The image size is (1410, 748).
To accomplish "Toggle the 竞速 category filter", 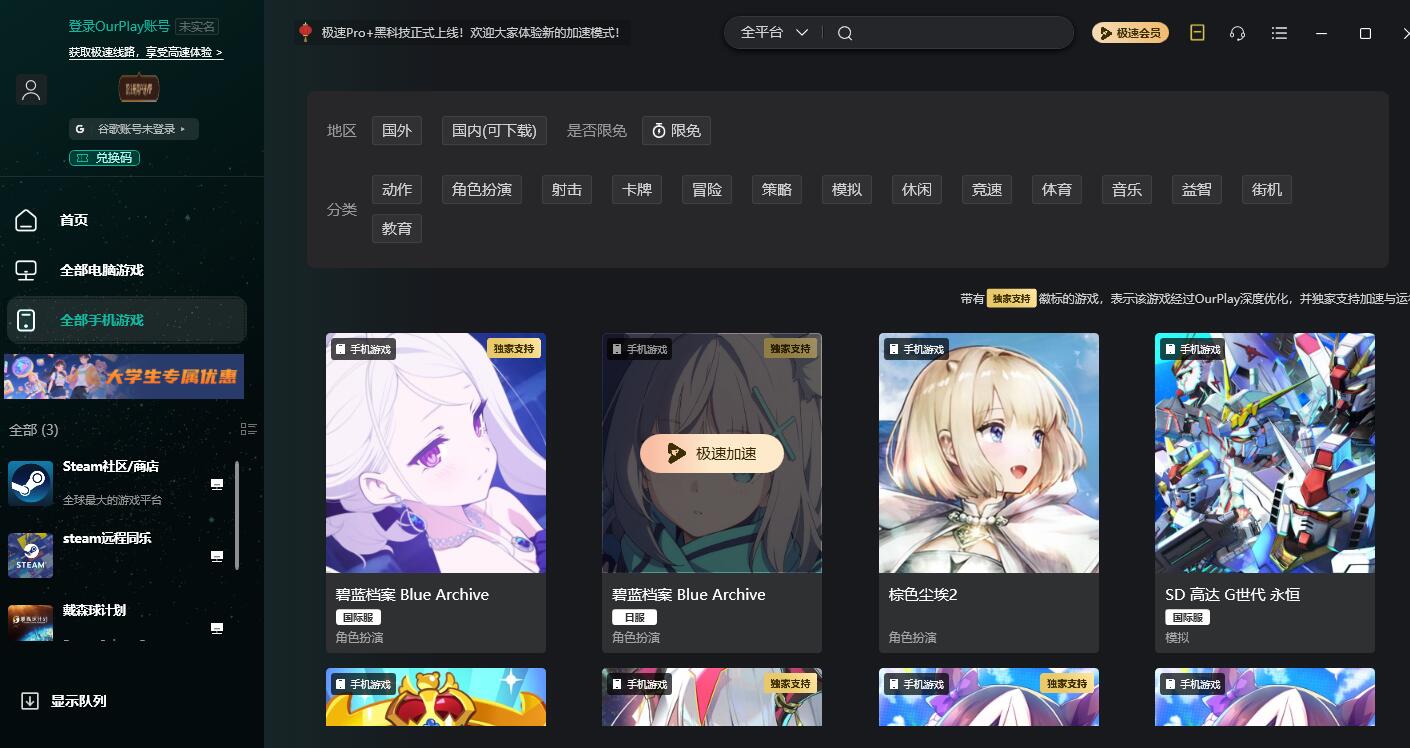I will coord(987,189).
